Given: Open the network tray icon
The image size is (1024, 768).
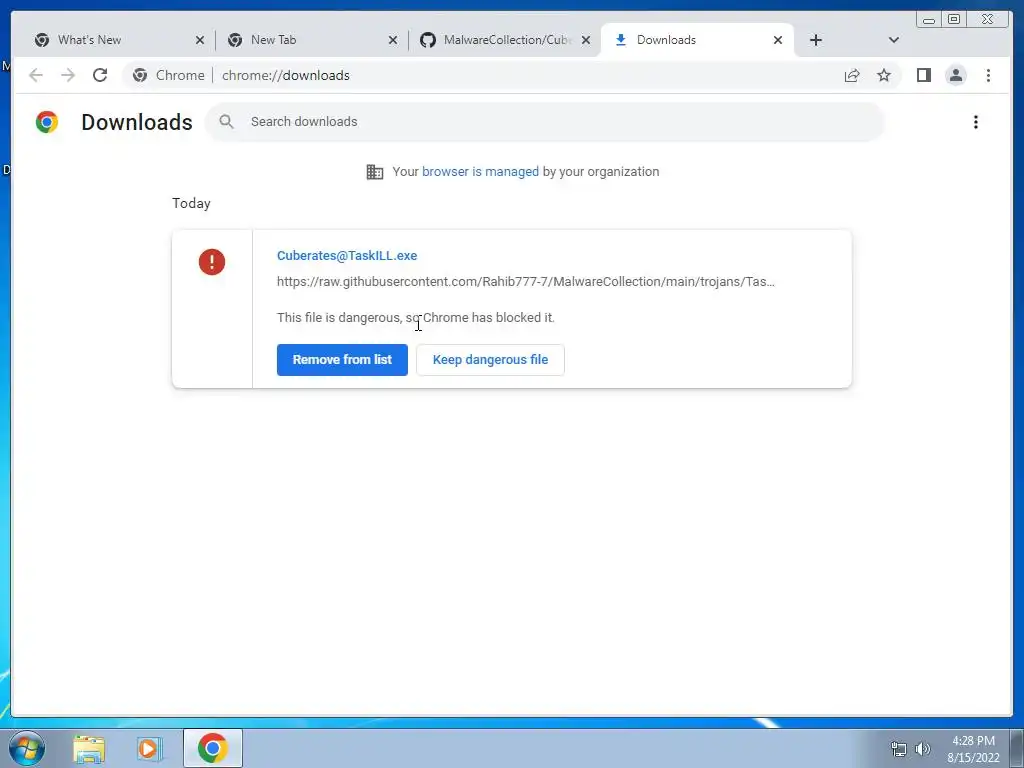Looking at the screenshot, I should tap(899, 749).
